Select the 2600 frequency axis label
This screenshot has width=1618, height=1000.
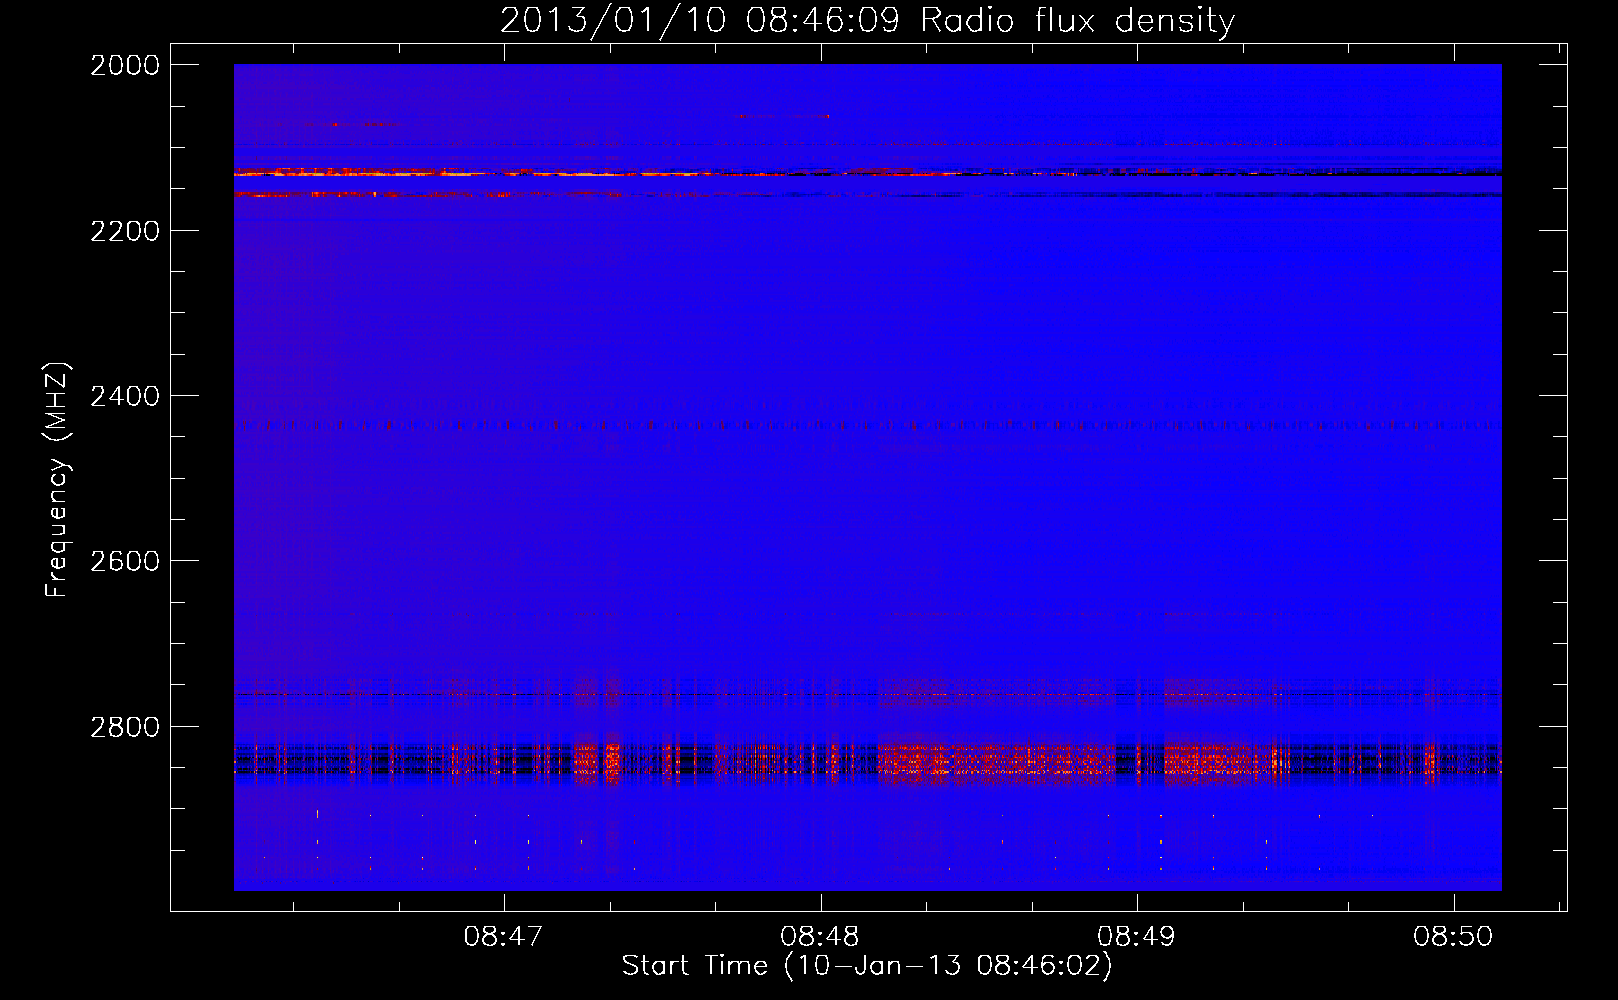(125, 561)
